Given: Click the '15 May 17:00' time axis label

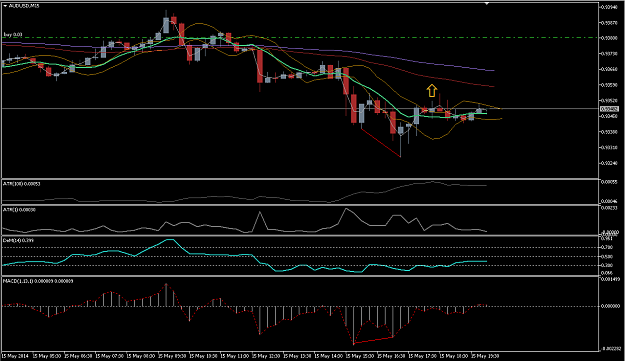Looking at the screenshot, I should (x=422, y=356).
